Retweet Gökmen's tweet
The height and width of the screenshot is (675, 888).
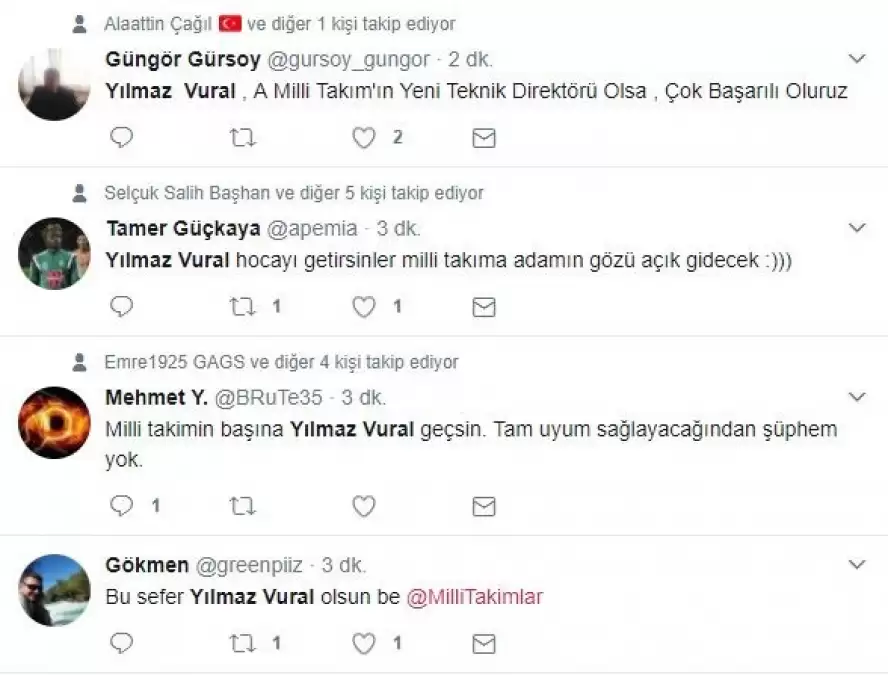[242, 643]
